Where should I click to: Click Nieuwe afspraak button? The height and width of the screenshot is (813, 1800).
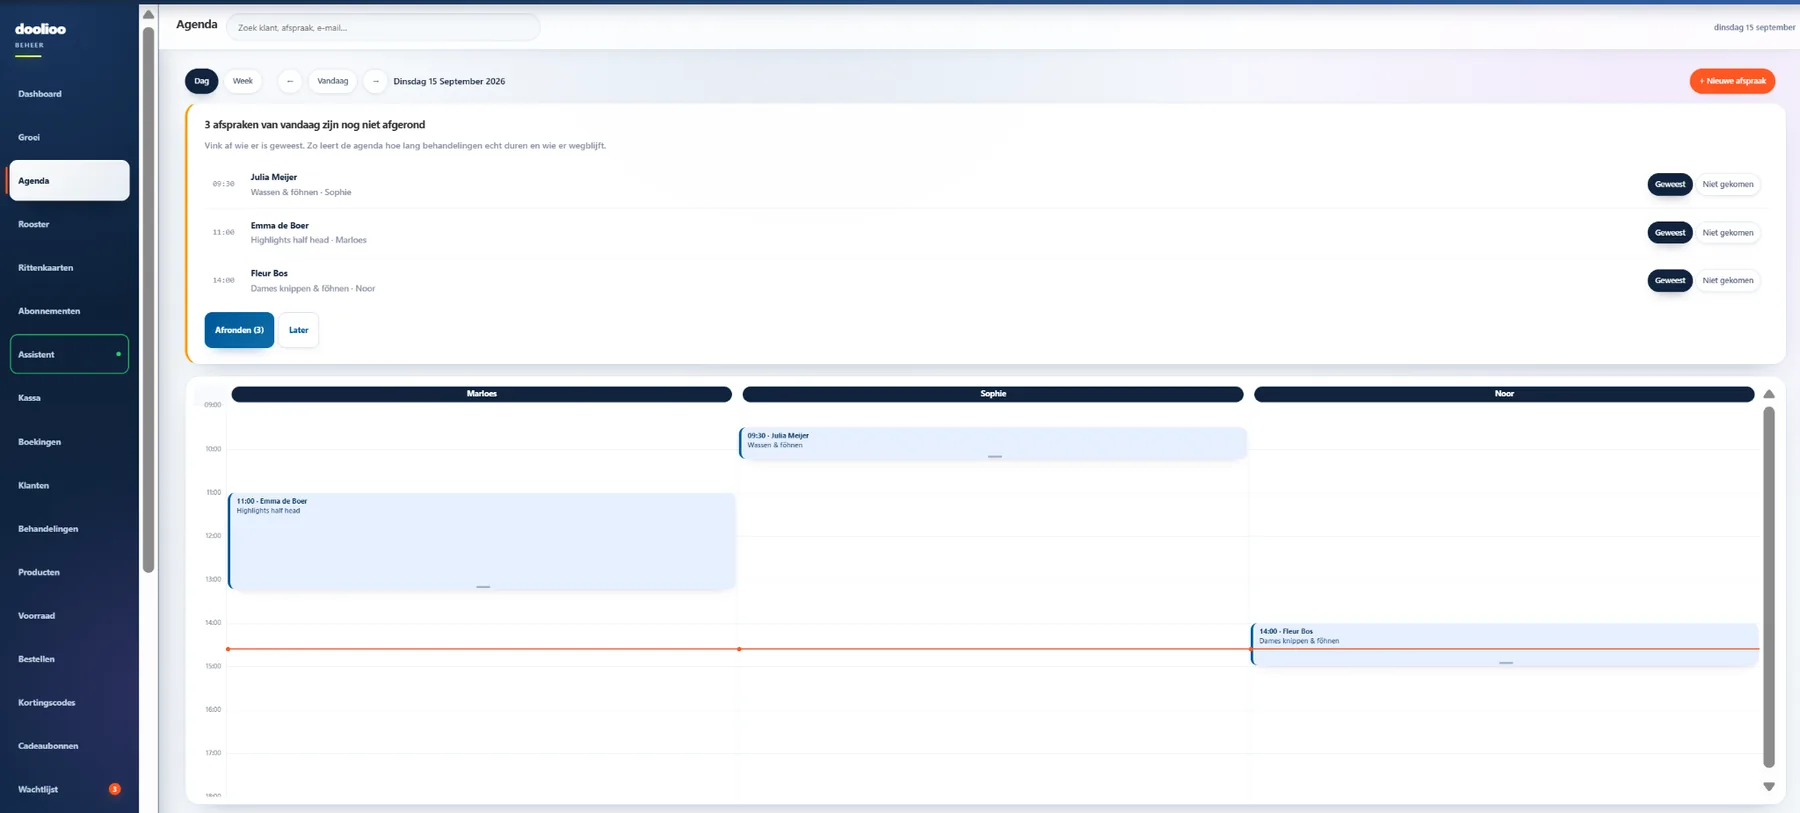tap(1732, 81)
